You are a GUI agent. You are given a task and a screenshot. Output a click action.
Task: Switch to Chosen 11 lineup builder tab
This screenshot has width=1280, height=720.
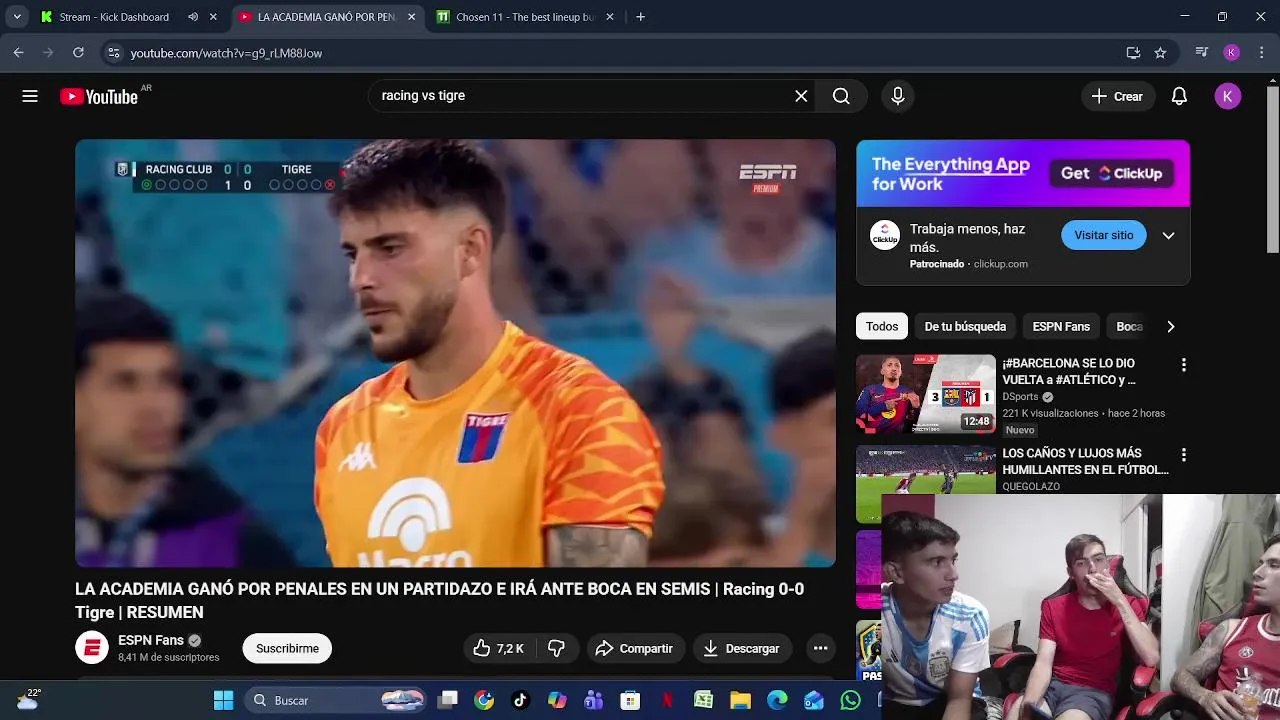(x=525, y=17)
